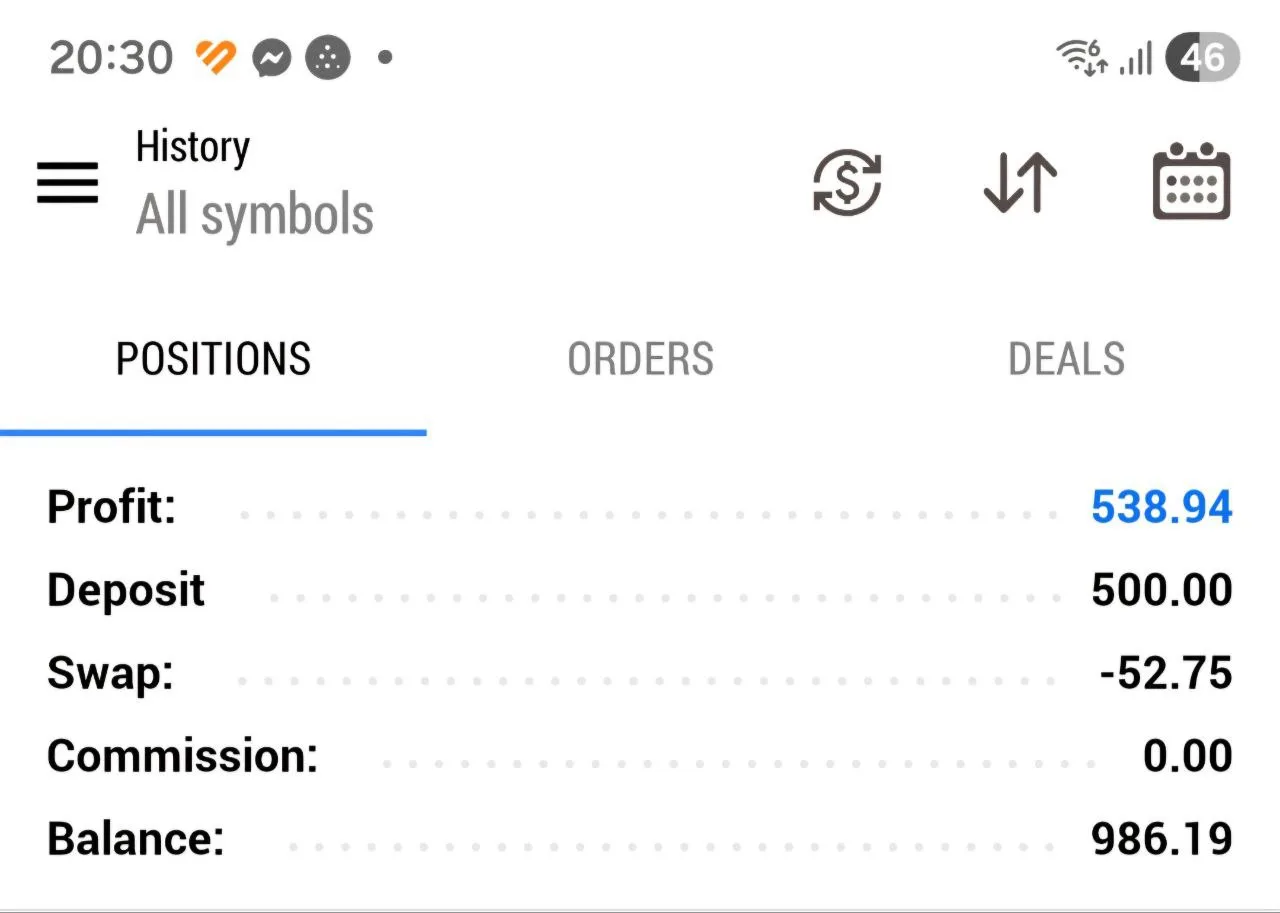Tap the Deposit row label
Screen dimensions: 1280x913
coord(126,591)
